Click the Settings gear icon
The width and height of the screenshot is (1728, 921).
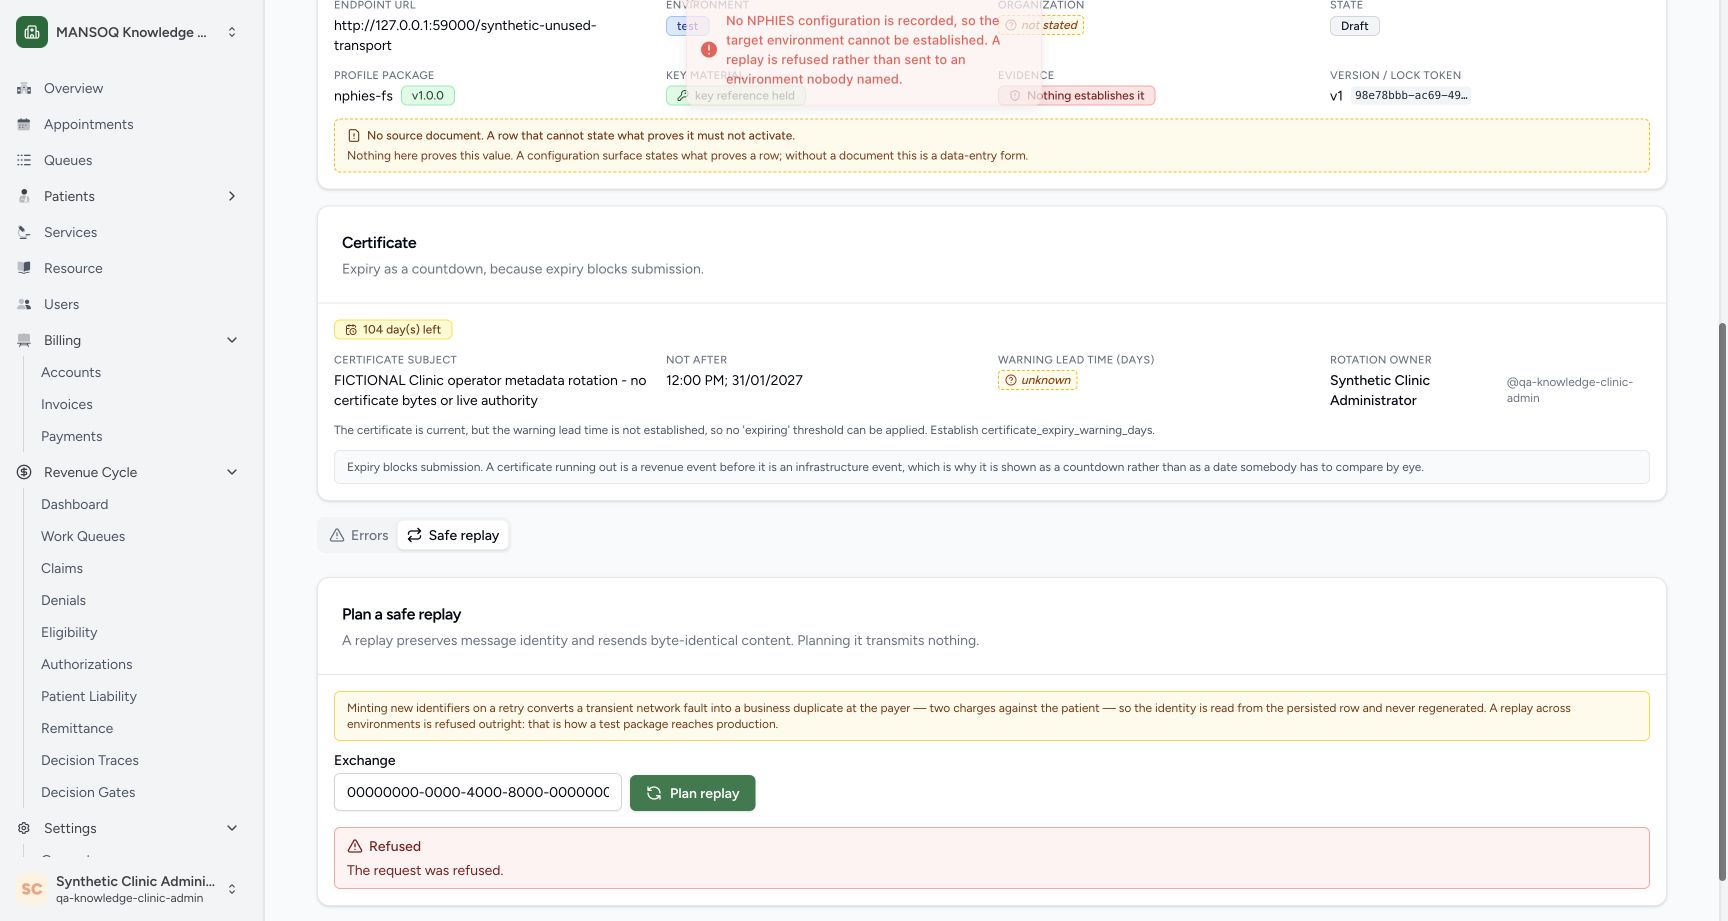(24, 828)
